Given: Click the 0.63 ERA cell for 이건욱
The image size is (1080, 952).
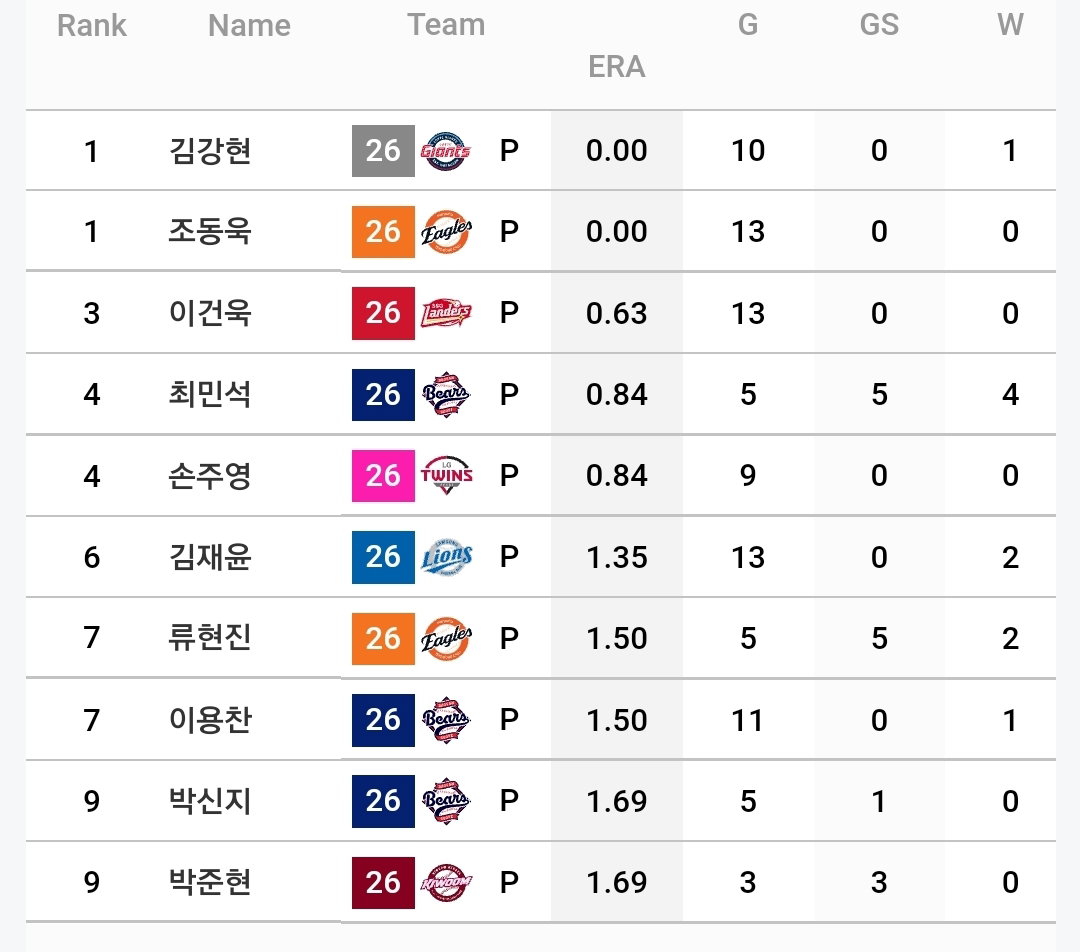Looking at the screenshot, I should point(616,313).
